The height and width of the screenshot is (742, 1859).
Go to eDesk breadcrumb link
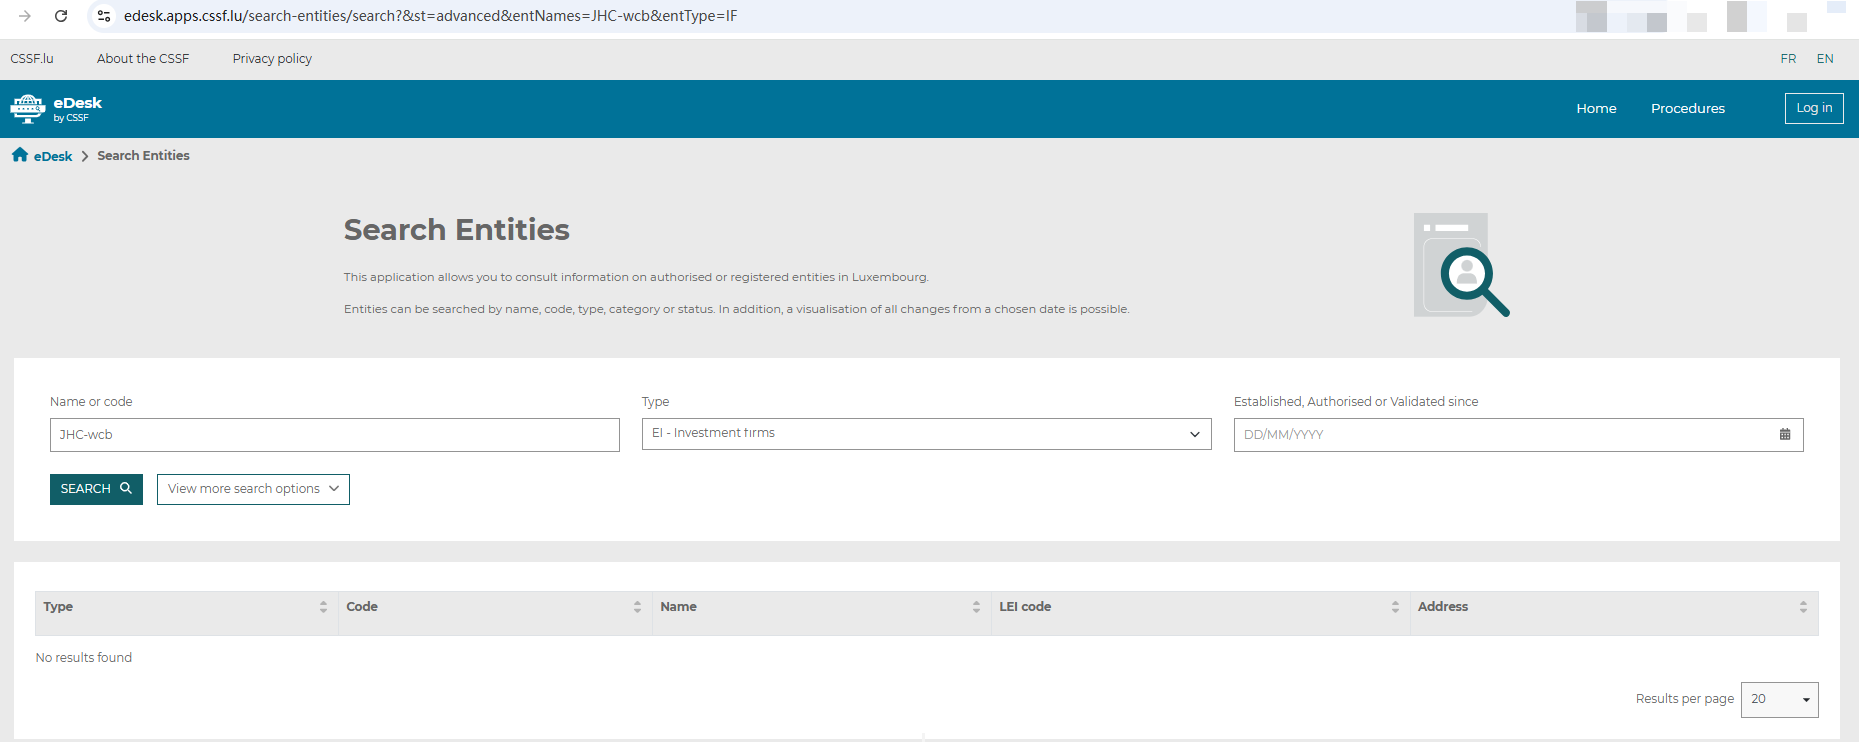click(53, 156)
